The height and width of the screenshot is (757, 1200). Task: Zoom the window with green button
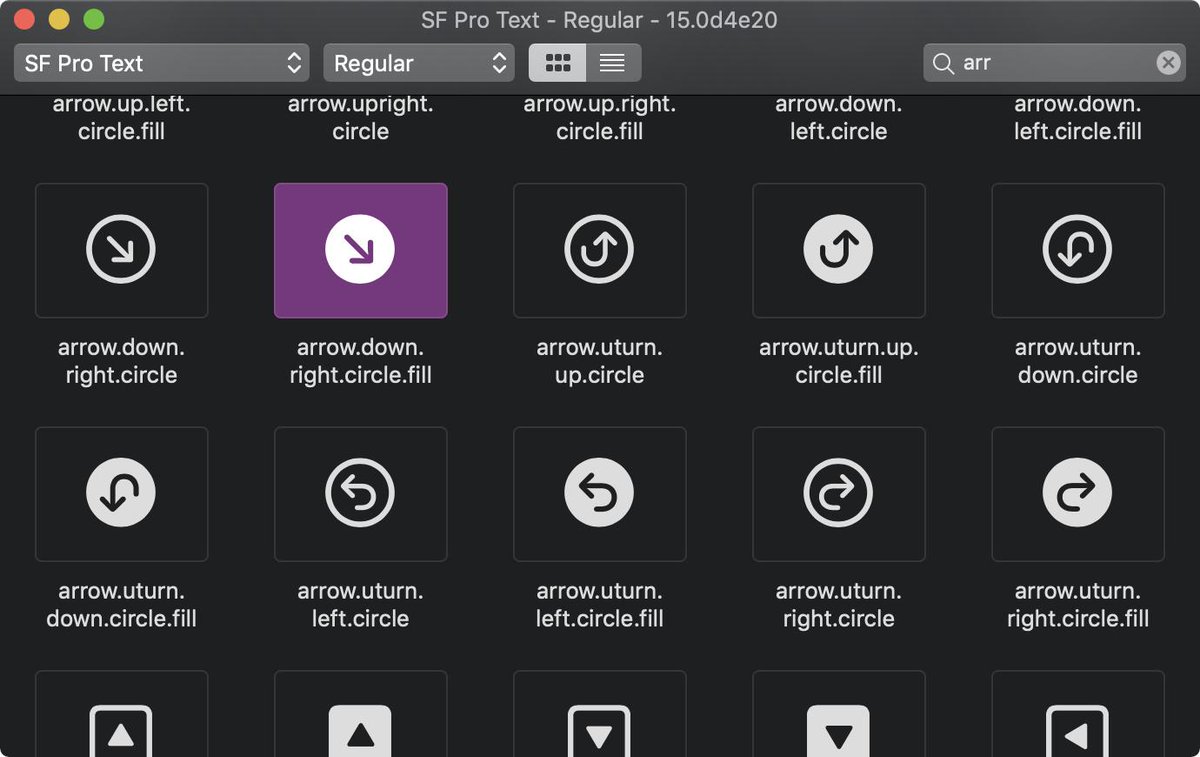[93, 19]
